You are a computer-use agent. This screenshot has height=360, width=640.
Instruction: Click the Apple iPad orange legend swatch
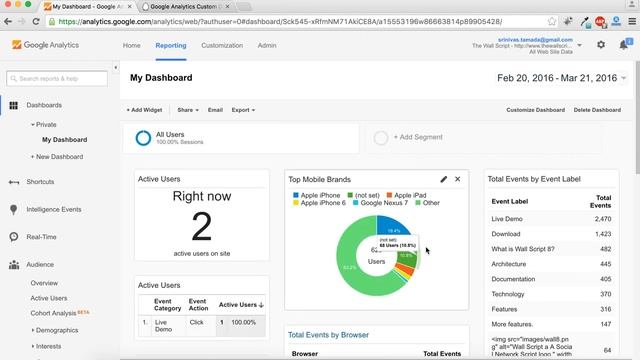click(x=389, y=195)
